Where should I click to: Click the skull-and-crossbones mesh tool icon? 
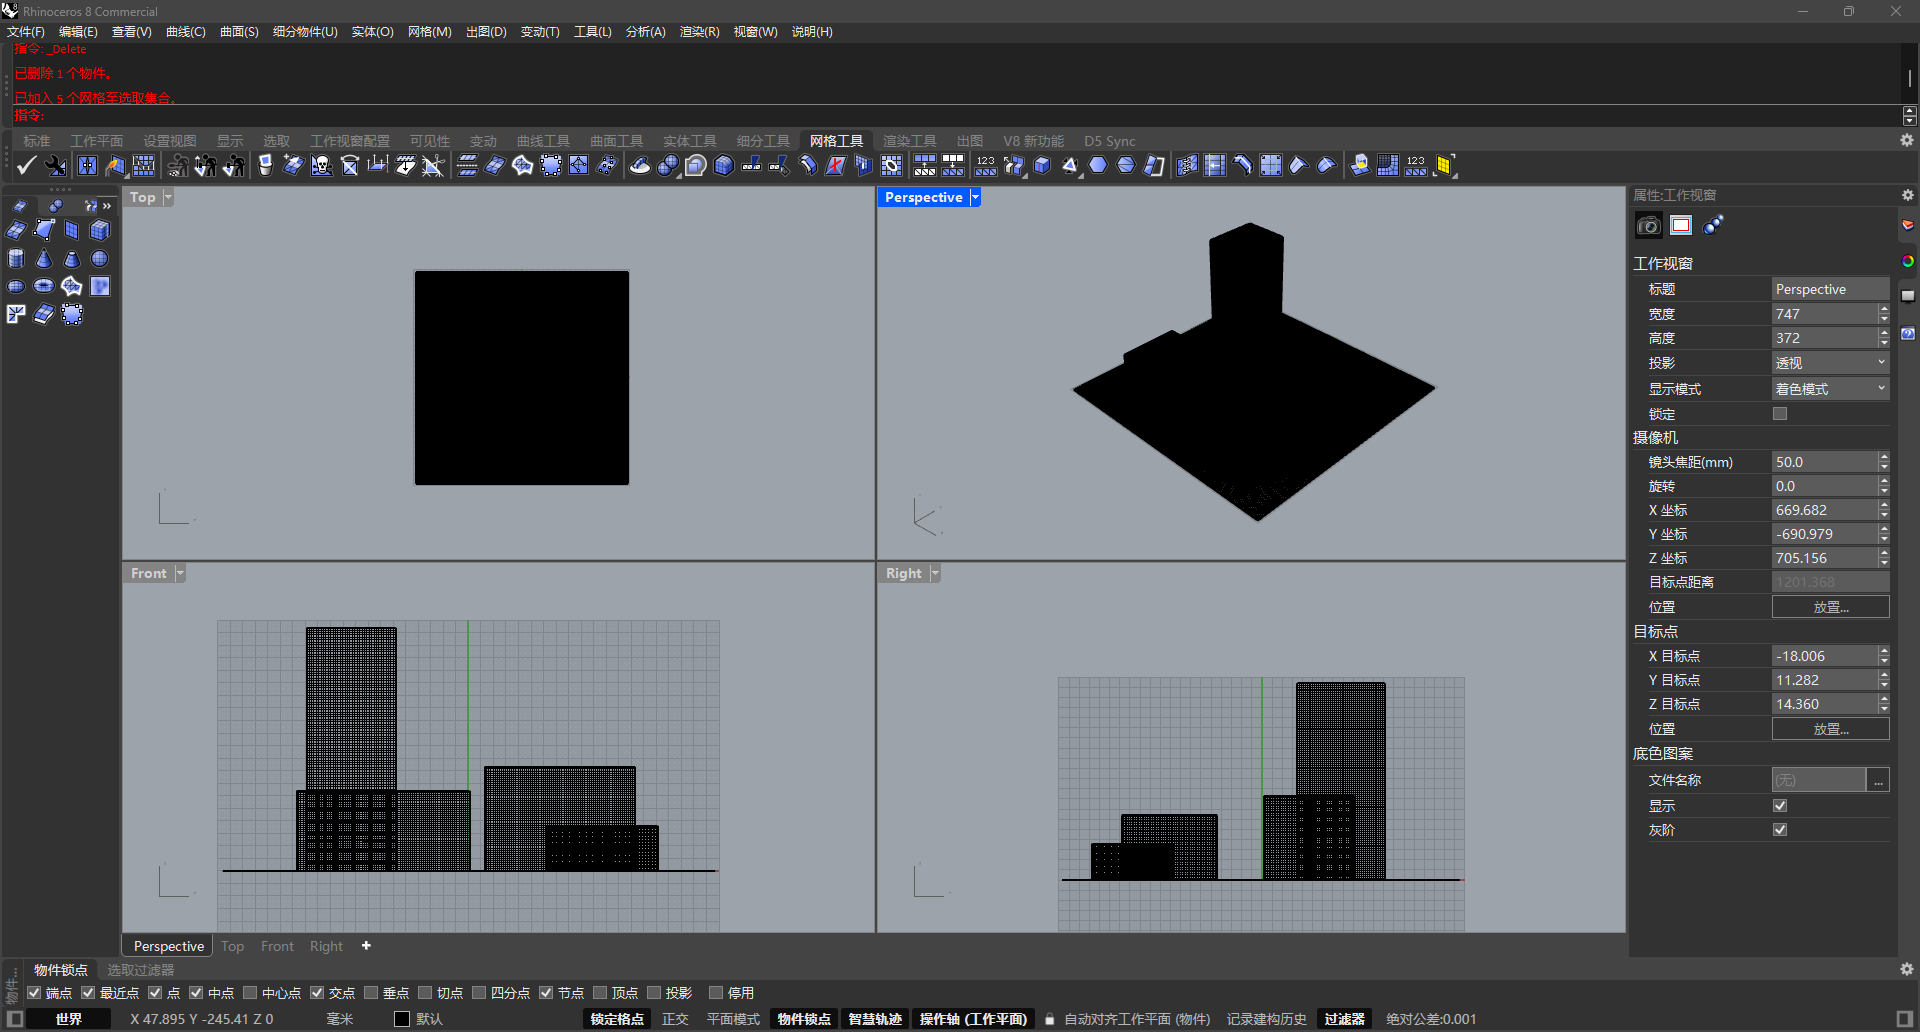tap(321, 165)
